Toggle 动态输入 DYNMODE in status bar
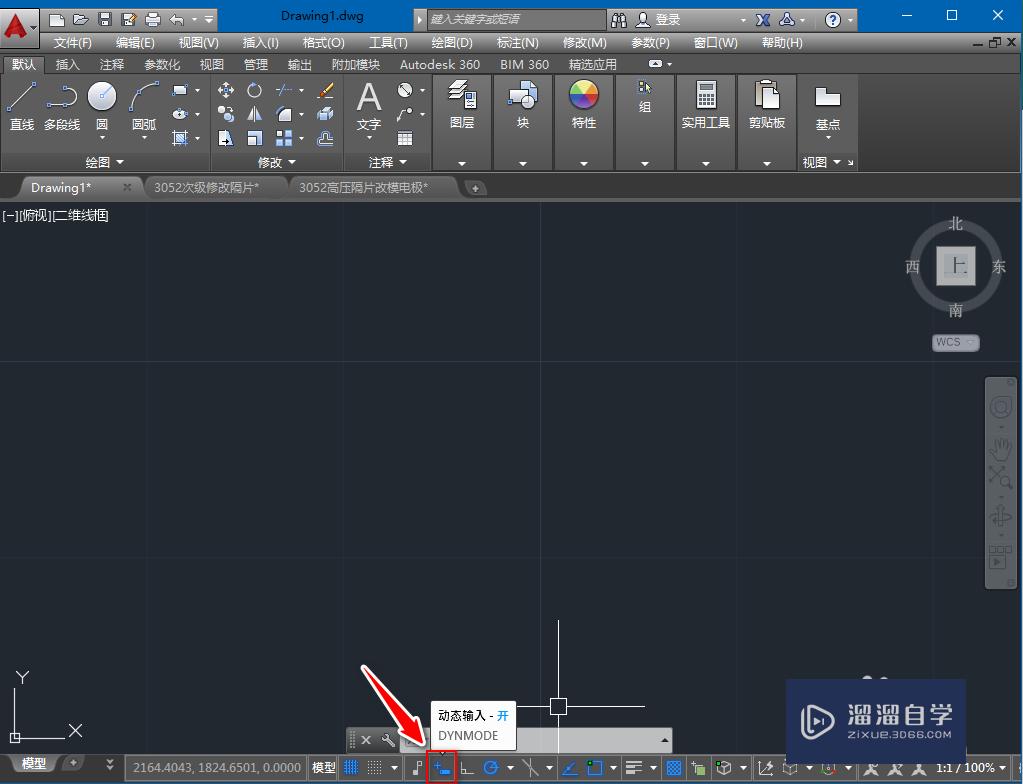 tap(441, 767)
